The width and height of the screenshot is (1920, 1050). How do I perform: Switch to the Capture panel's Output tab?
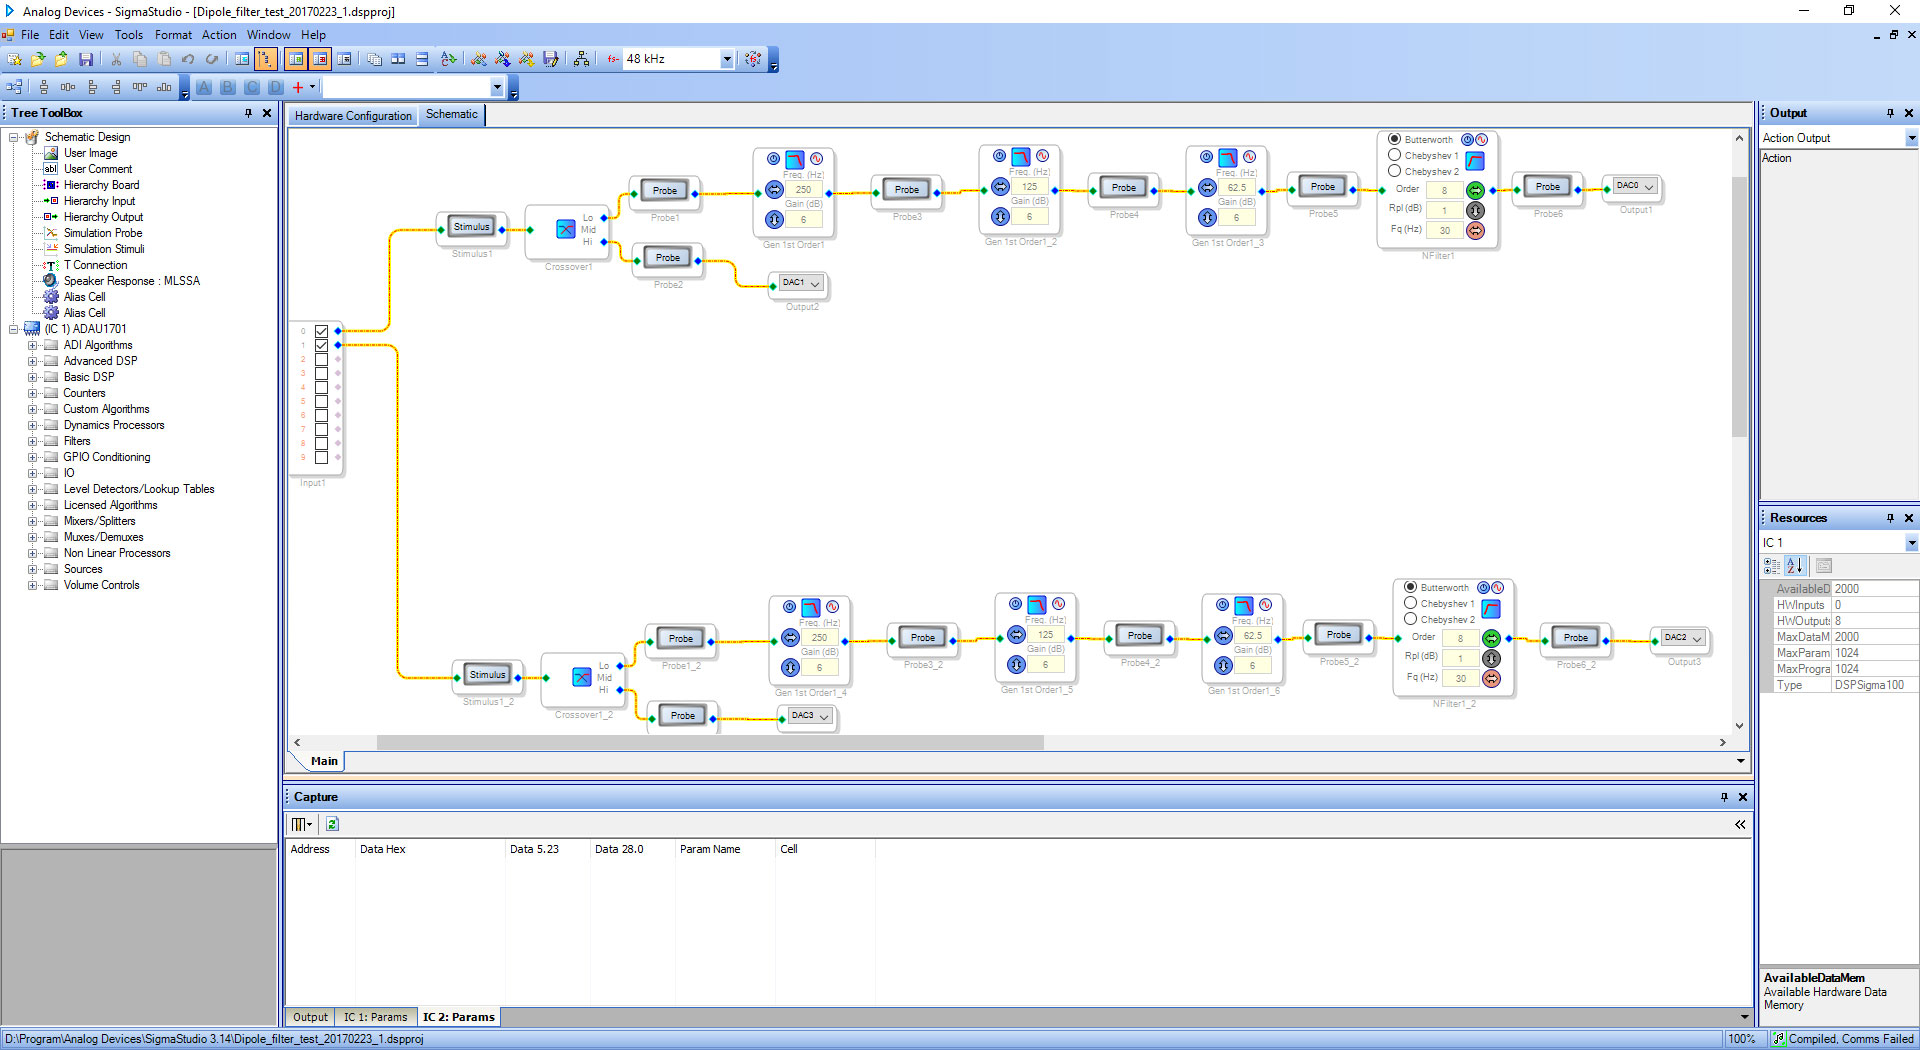[310, 1017]
